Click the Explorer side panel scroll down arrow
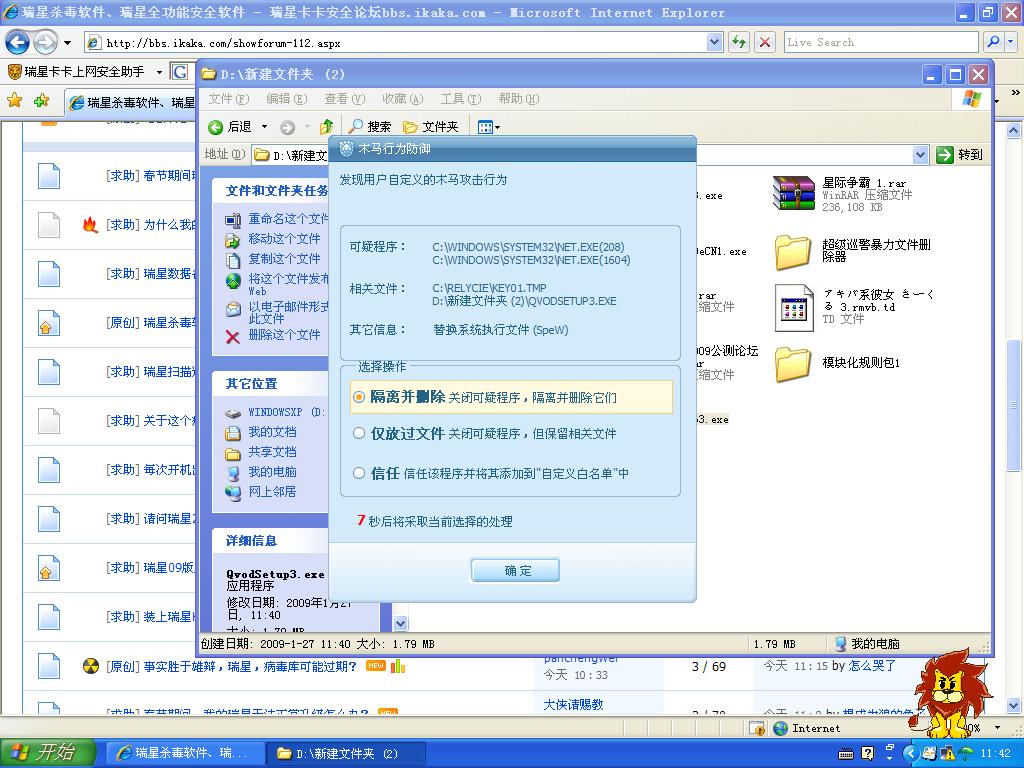 click(x=400, y=624)
